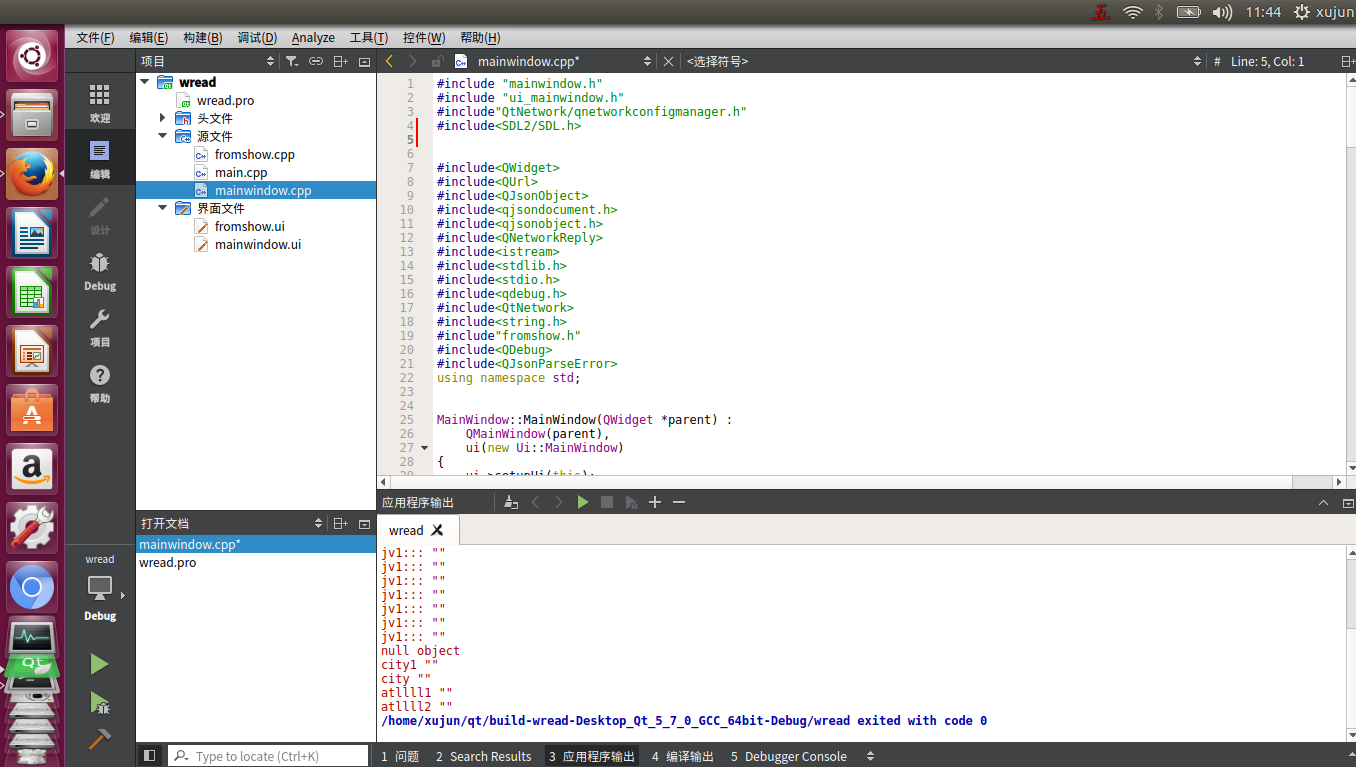Image resolution: width=1356 pixels, height=767 pixels.
Task: Open fromshow.cpp in the project tree
Action: pos(254,154)
